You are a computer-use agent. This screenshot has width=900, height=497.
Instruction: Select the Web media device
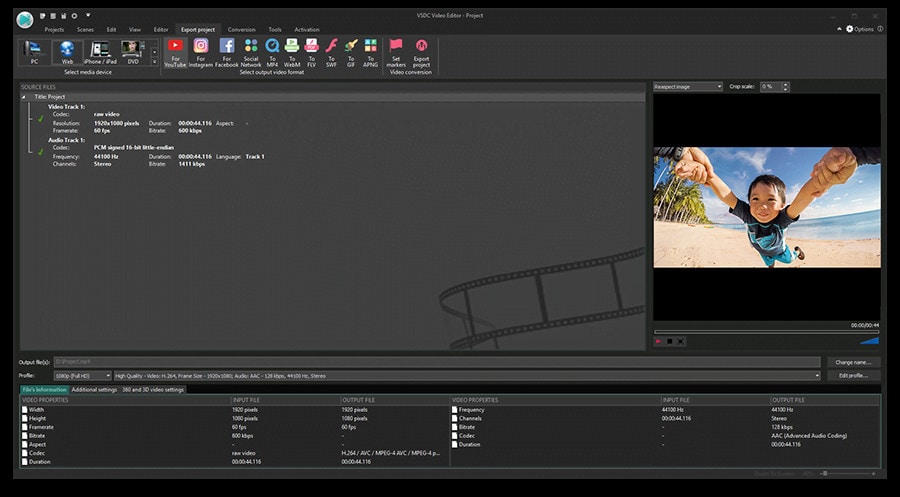pyautogui.click(x=67, y=51)
